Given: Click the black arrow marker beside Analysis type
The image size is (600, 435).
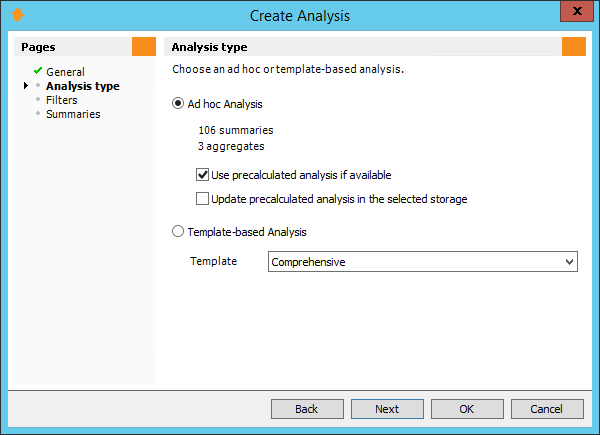Looking at the screenshot, I should (x=26, y=85).
